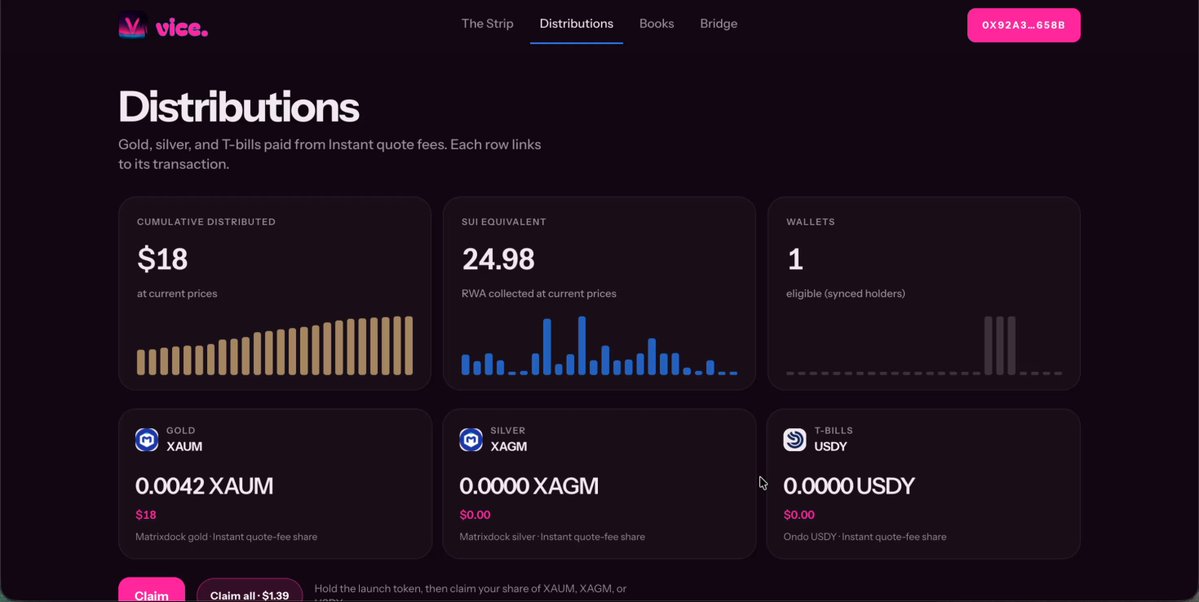Image resolution: width=1199 pixels, height=602 pixels.
Task: Click the SUI Equivalent blue bar chart
Action: 600,346
